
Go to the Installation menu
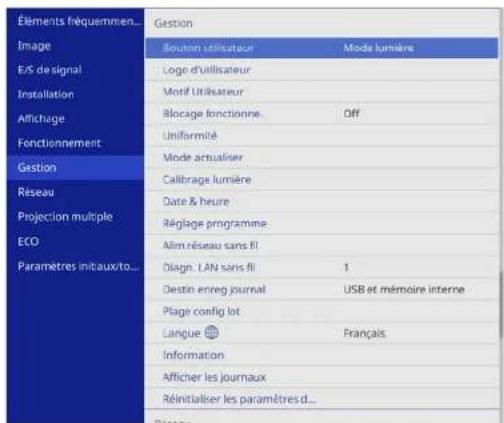75,94
